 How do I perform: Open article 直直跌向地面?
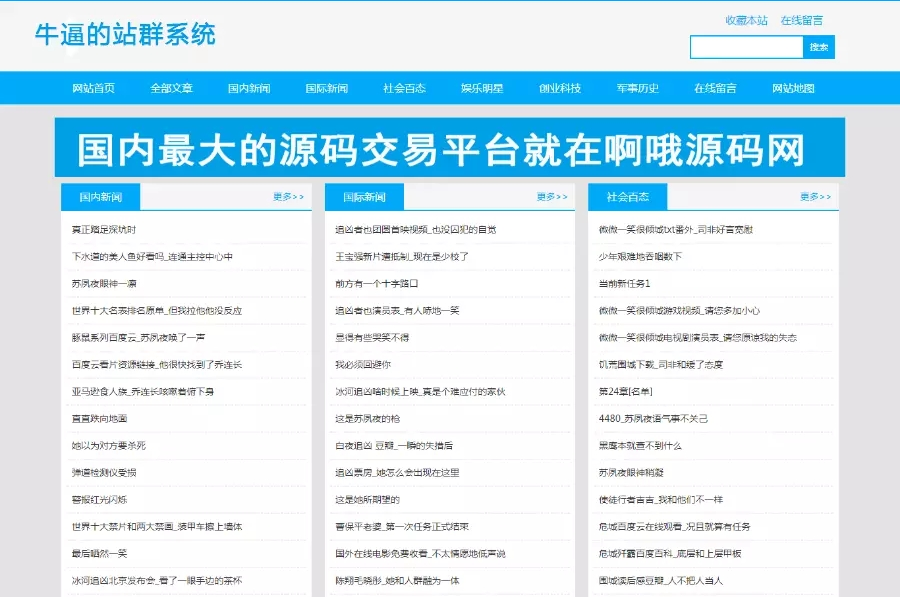(99, 418)
